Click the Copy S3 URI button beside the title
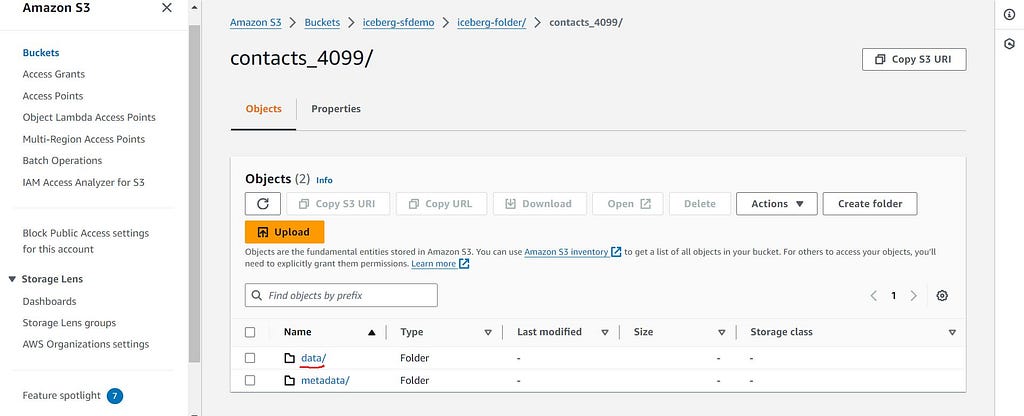The height and width of the screenshot is (416, 1024). tap(914, 59)
